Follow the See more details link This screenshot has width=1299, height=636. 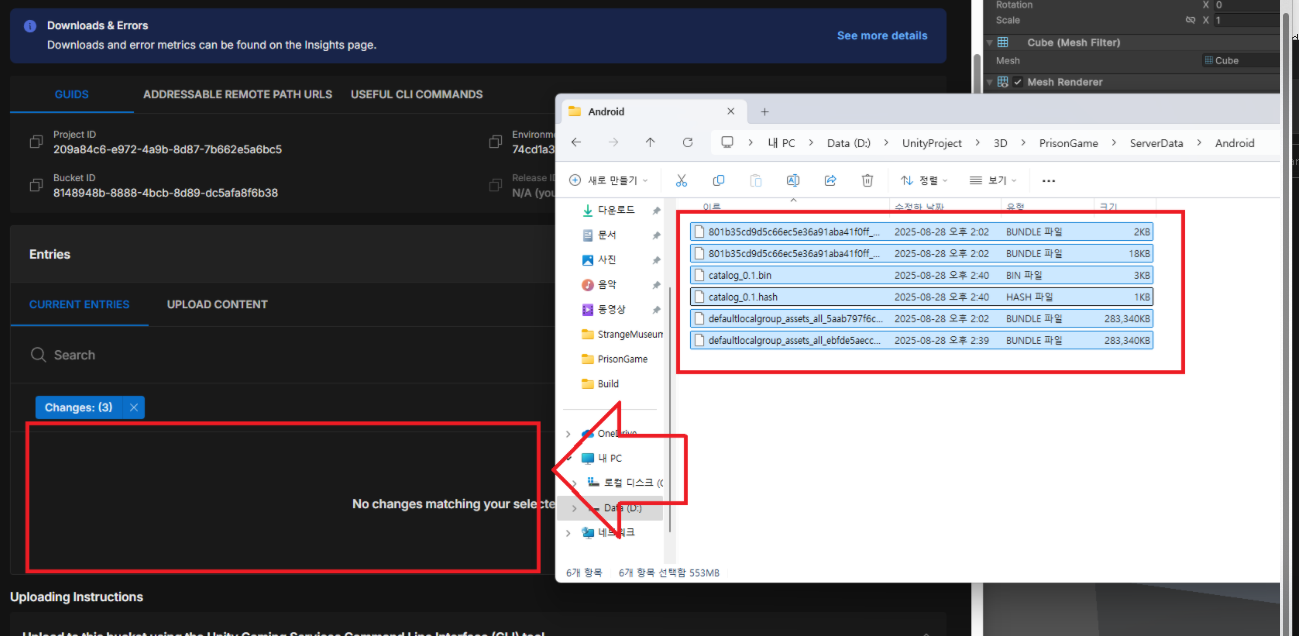pyautogui.click(x=882, y=35)
